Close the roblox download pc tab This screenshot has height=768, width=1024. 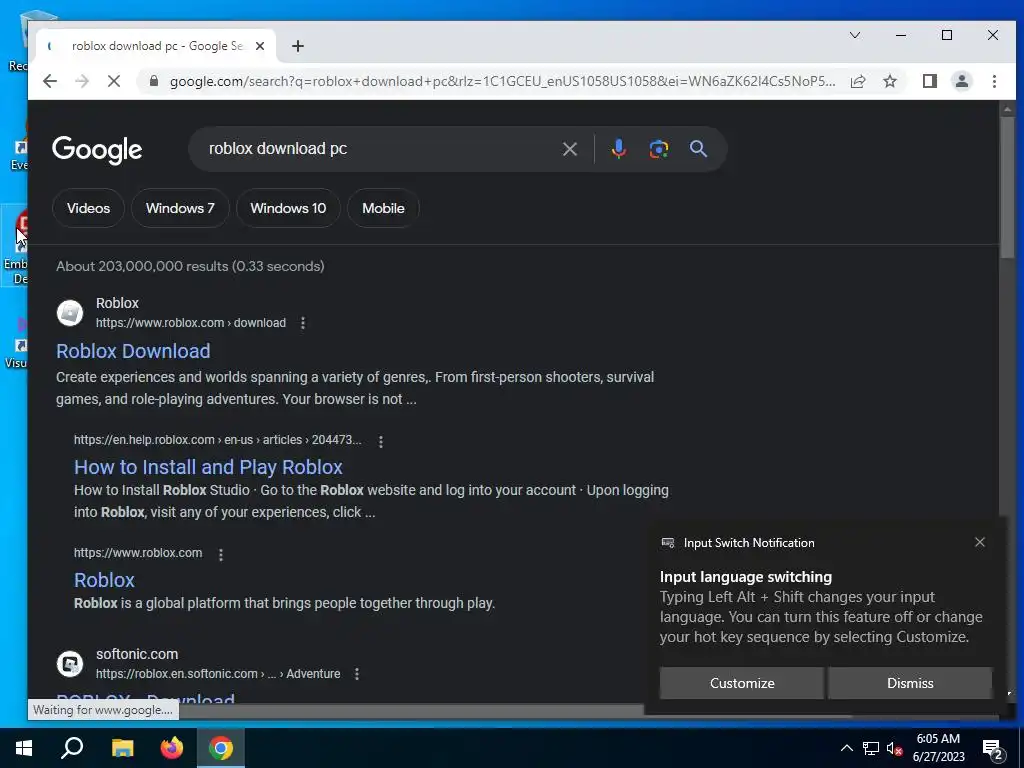[x=260, y=46]
